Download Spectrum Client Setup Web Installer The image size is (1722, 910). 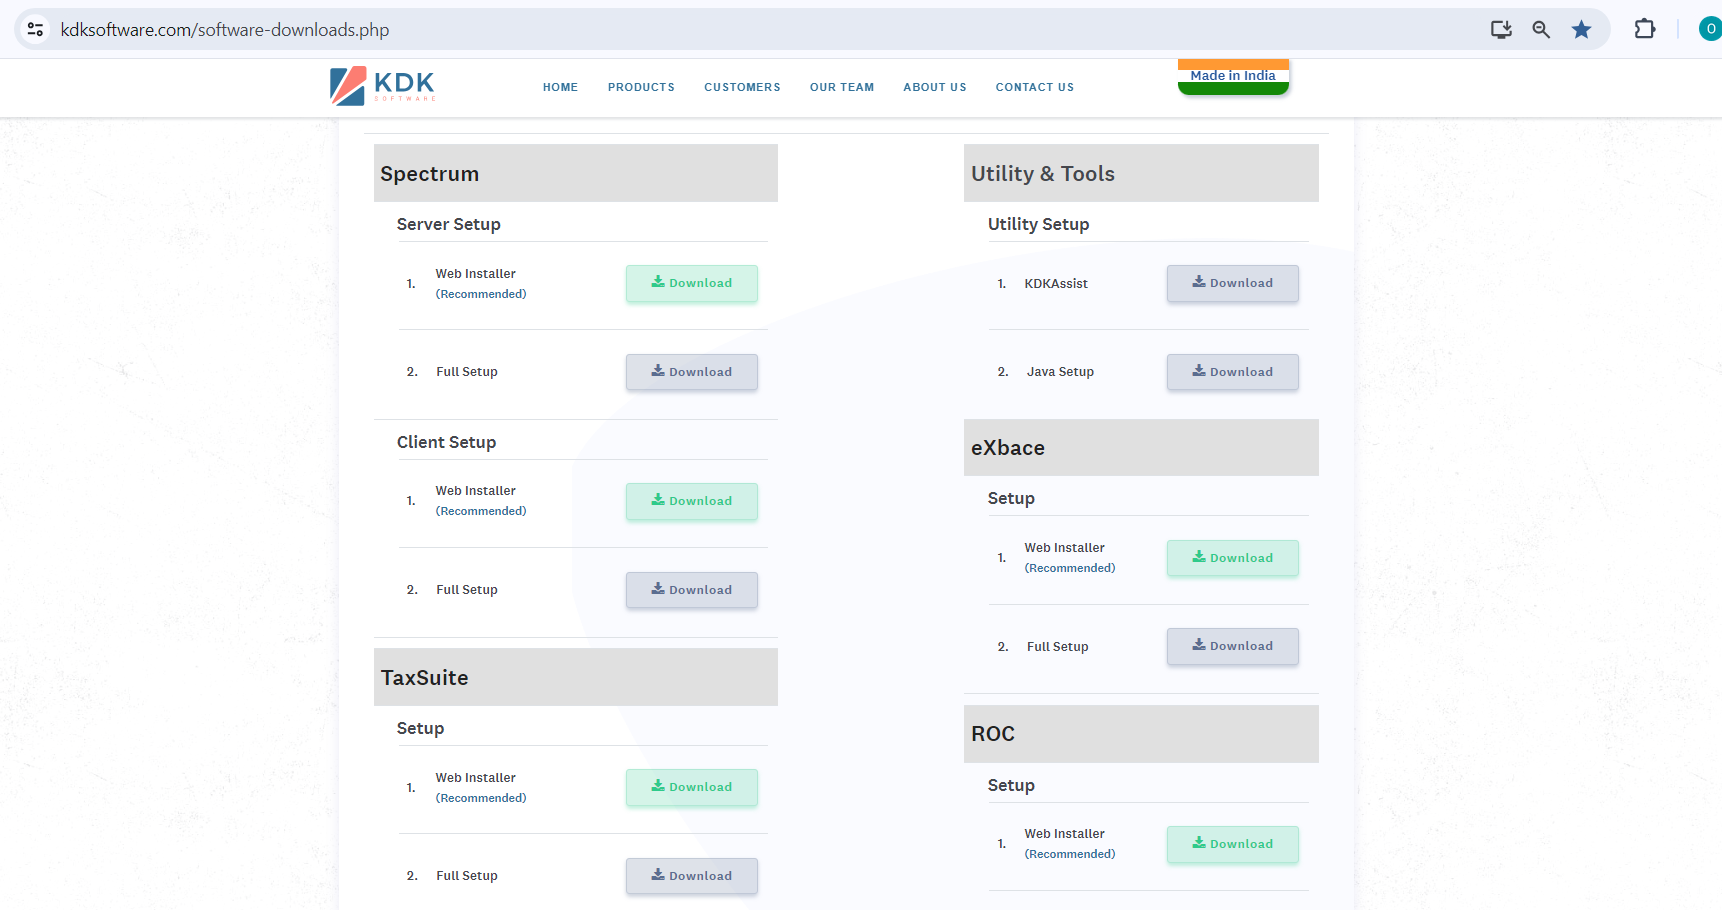(x=692, y=501)
